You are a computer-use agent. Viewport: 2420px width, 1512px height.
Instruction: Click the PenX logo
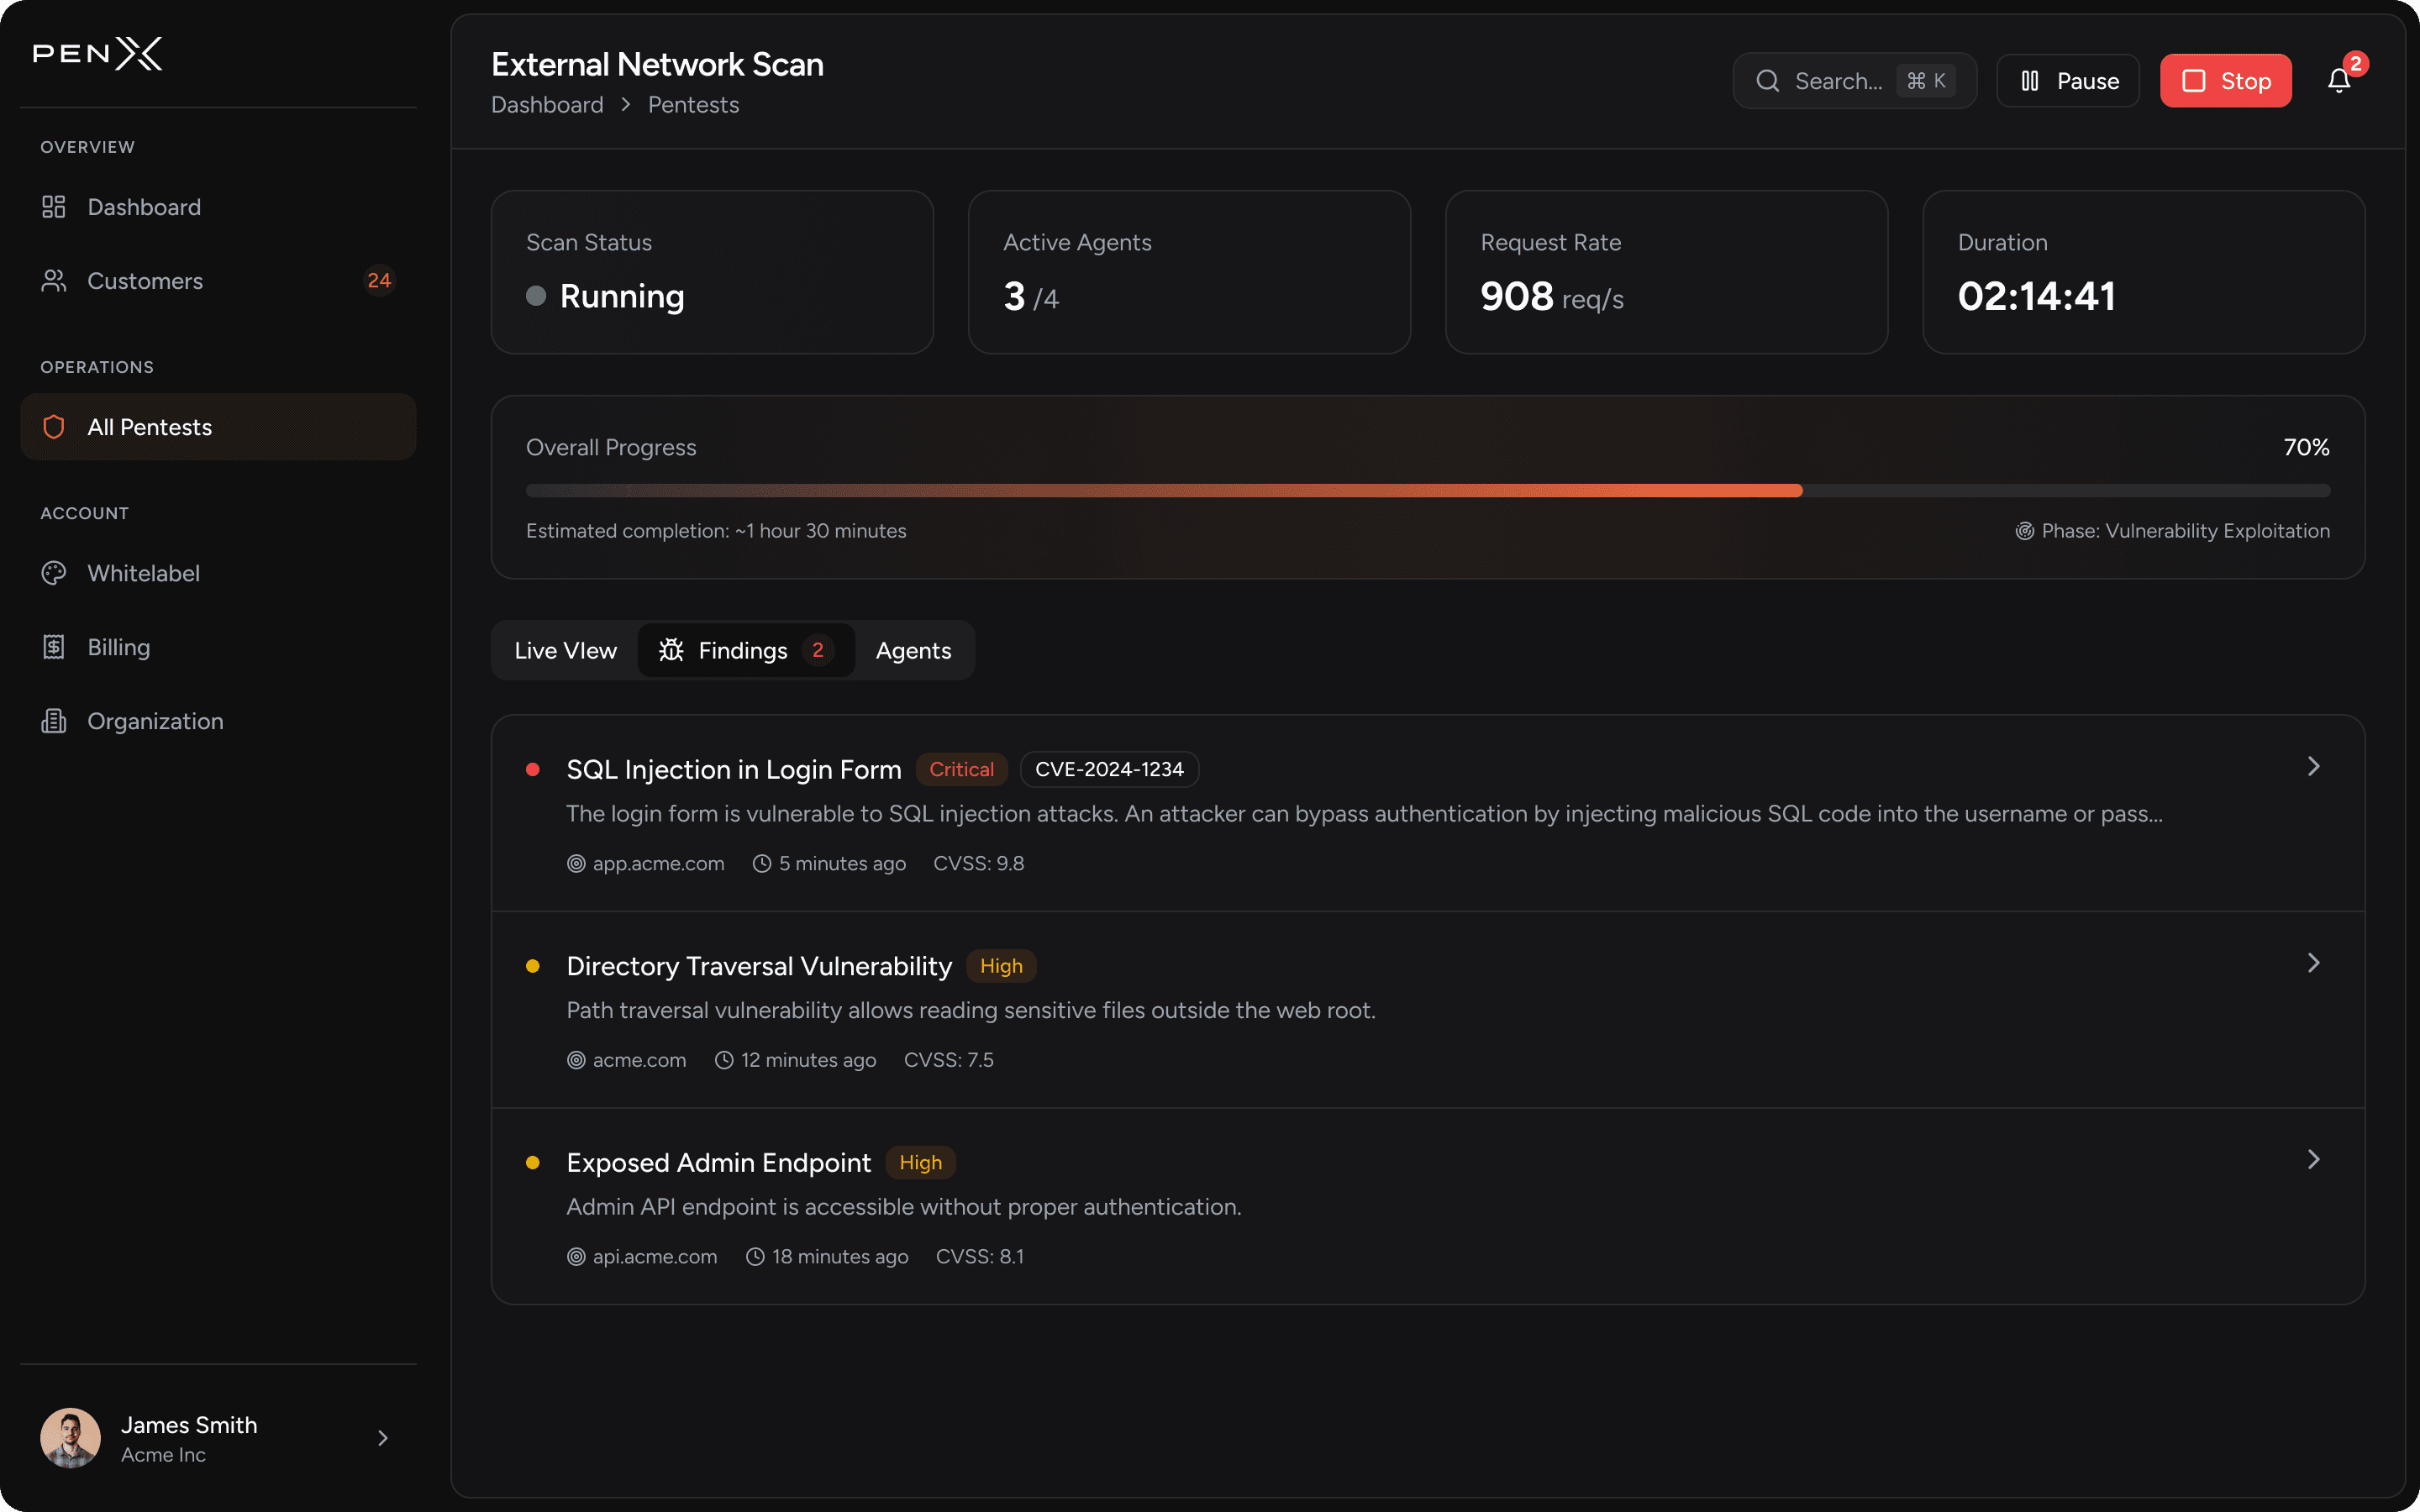(98, 54)
